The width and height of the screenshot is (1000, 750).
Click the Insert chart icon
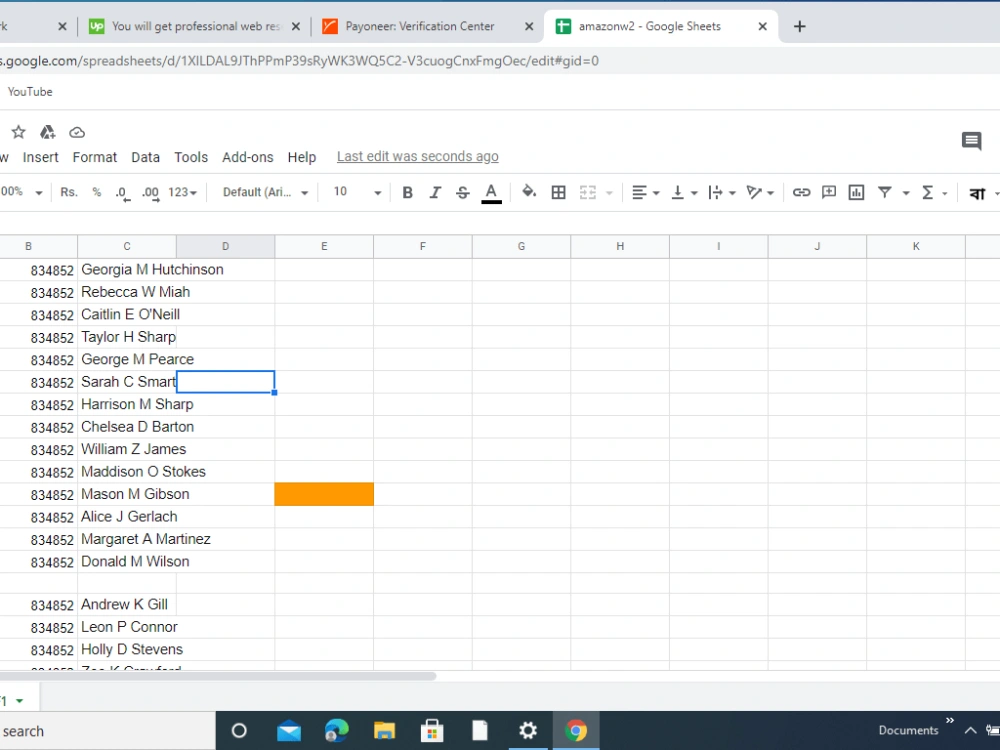[856, 192]
